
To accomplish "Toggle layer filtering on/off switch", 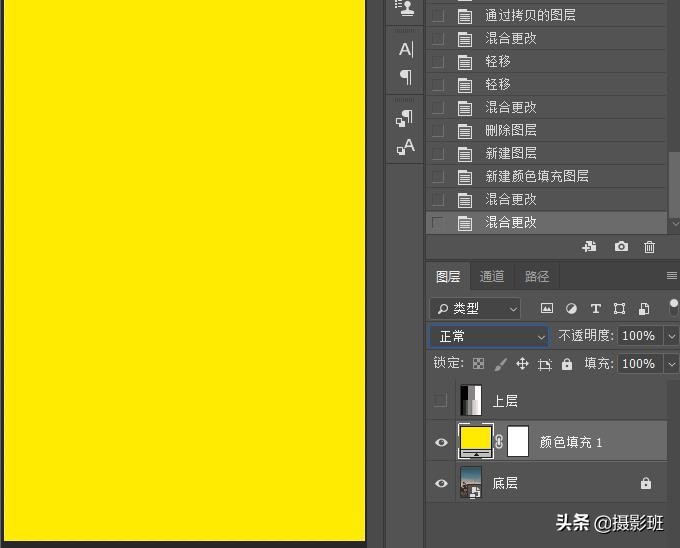I will [673, 308].
